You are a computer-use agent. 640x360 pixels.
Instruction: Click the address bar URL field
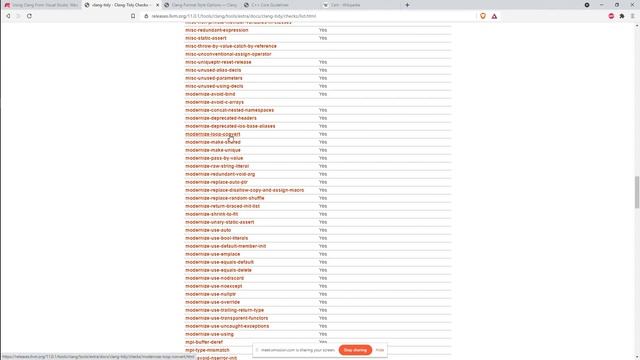coord(310,16)
